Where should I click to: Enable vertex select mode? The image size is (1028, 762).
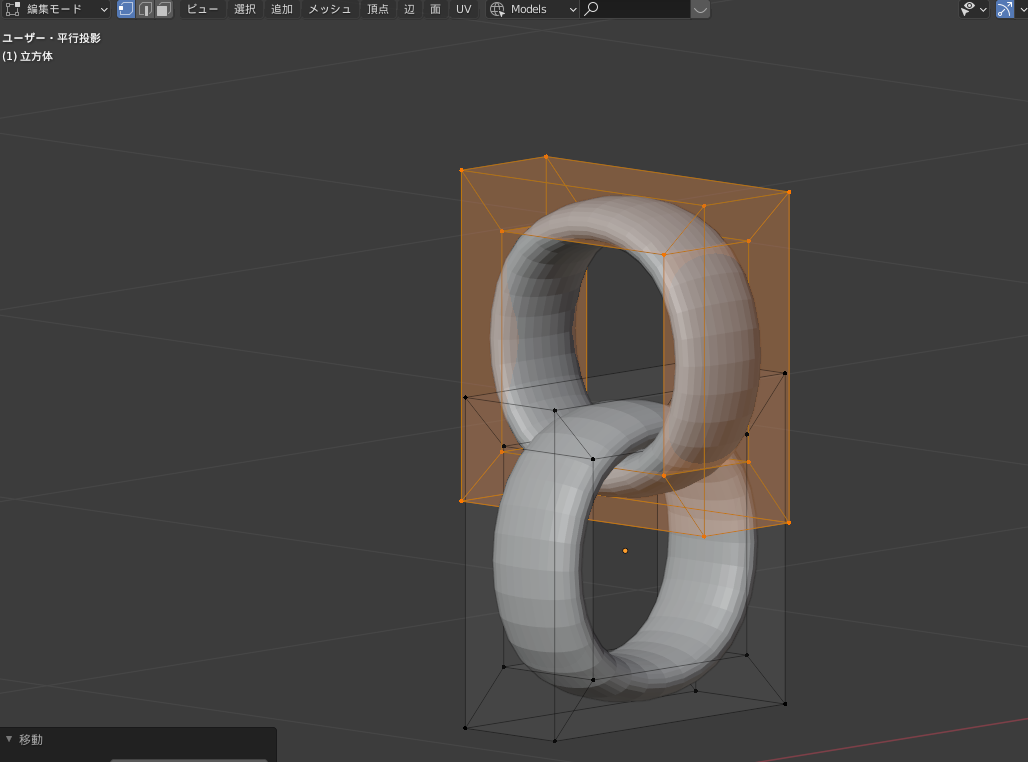[x=126, y=9]
